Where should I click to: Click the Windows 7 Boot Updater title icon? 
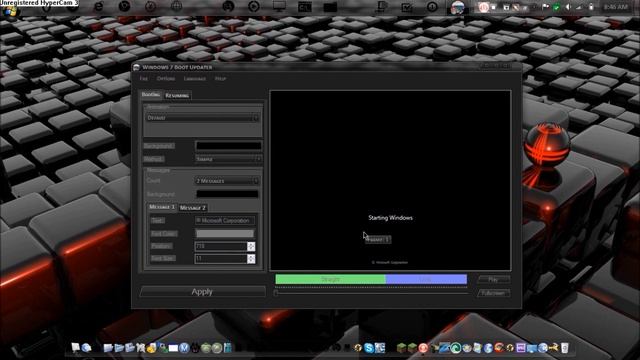pos(136,67)
